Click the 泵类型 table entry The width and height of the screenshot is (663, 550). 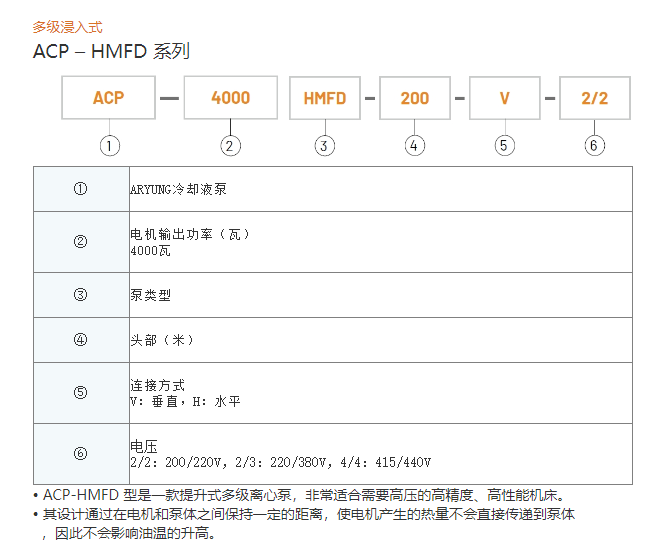click(x=151, y=295)
